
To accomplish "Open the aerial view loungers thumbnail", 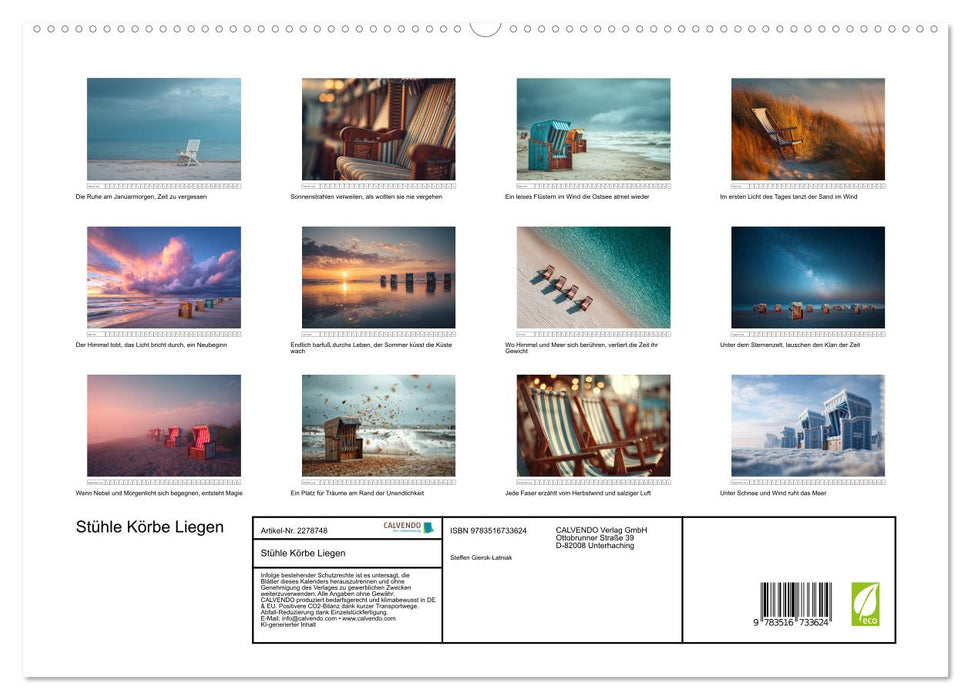I will tap(593, 277).
